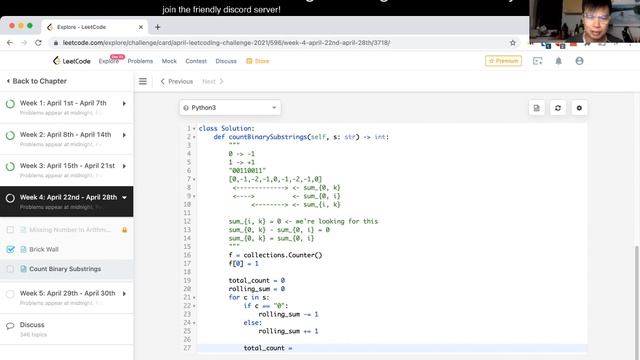640x360 pixels.
Task: Open the Python3 language dropdown
Action: click(230, 108)
